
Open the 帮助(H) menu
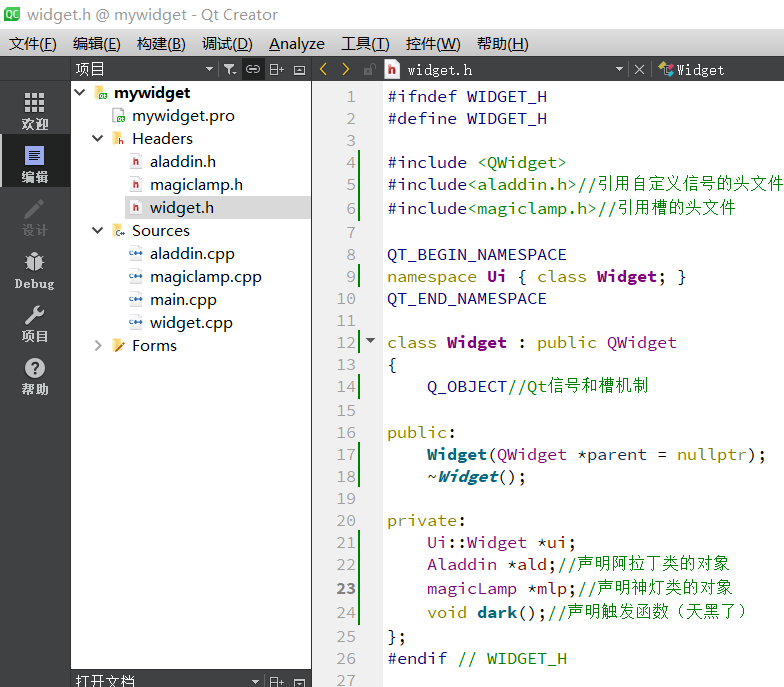[x=502, y=44]
